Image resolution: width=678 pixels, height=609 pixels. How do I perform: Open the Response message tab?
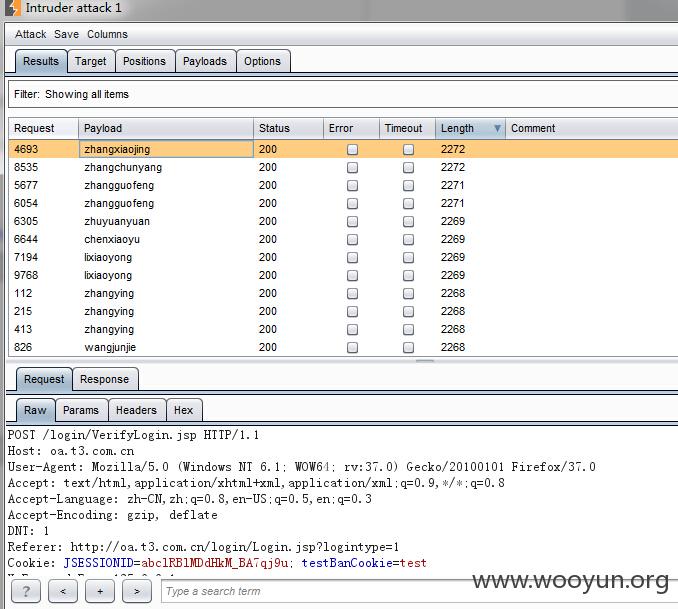point(105,379)
